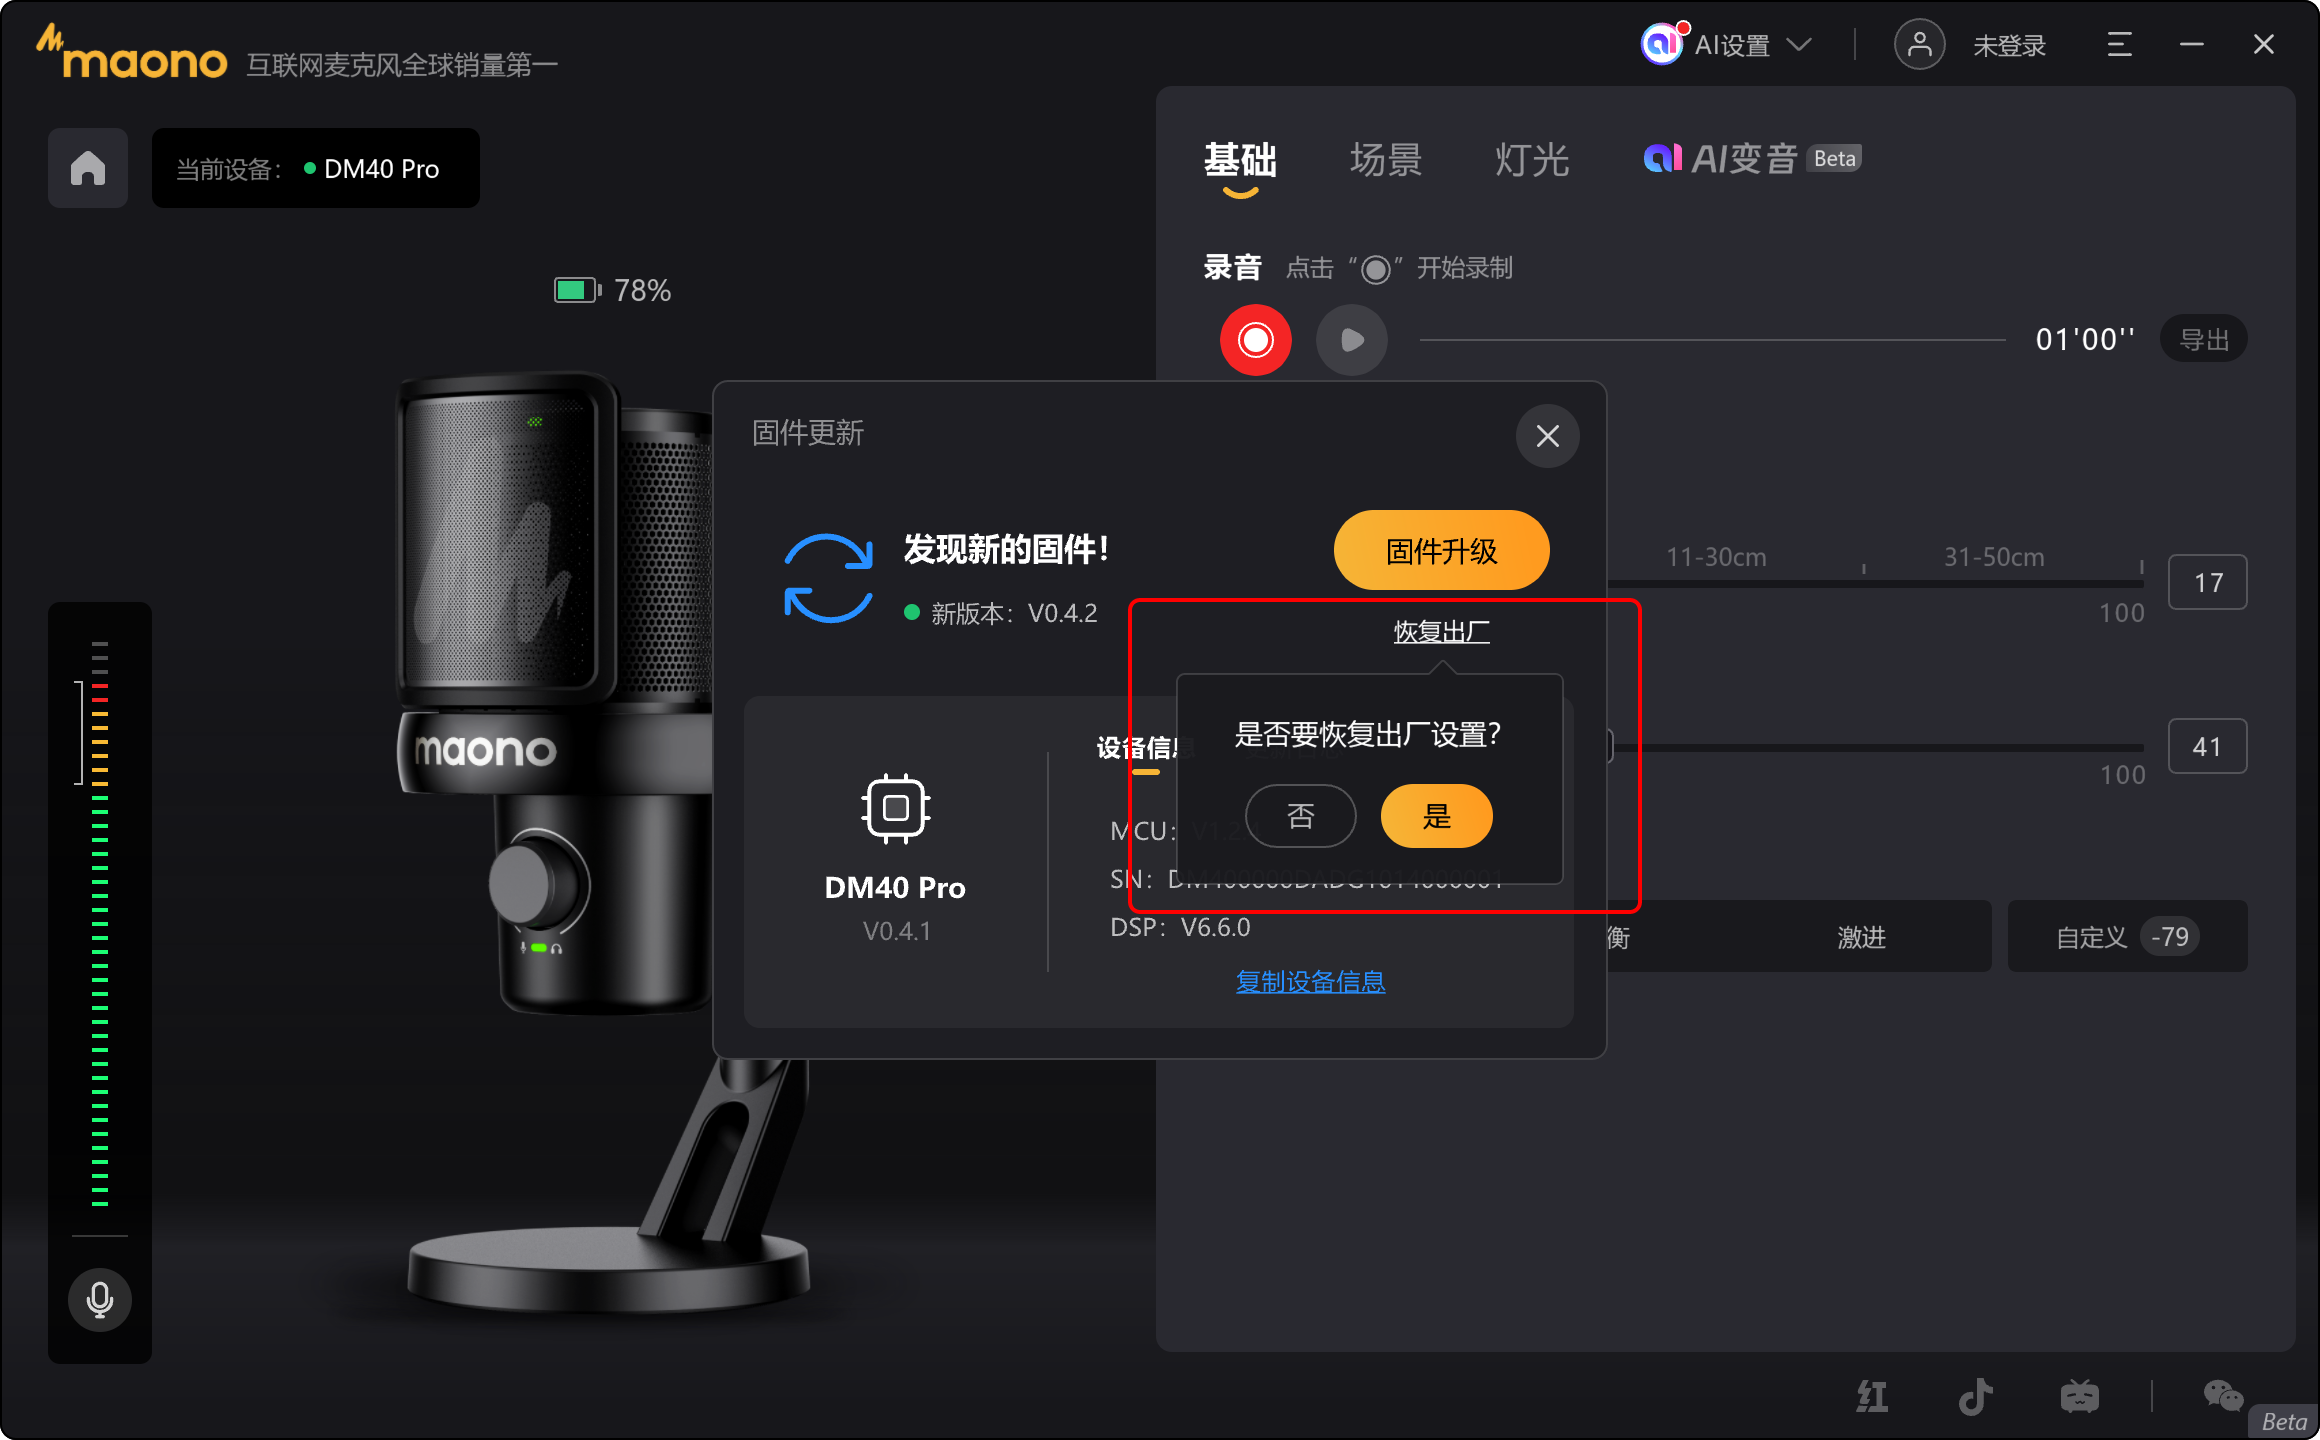Confirm factory reset with 是 button

(x=1436, y=816)
